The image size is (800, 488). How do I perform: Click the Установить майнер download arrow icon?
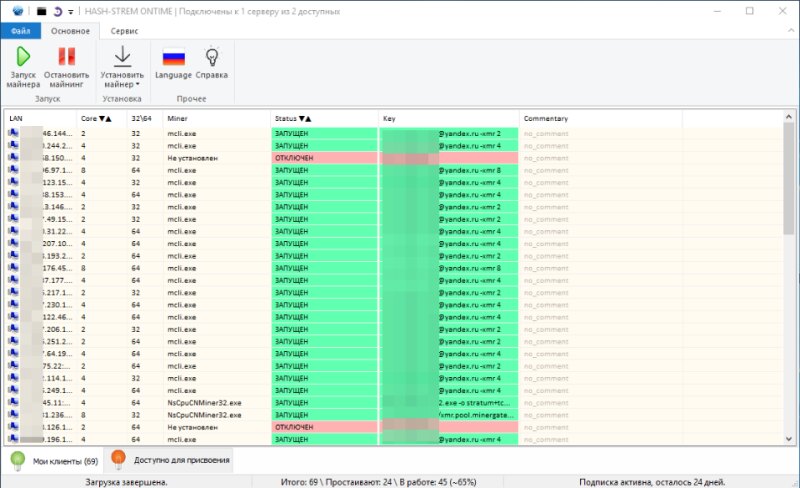pyautogui.click(x=123, y=57)
